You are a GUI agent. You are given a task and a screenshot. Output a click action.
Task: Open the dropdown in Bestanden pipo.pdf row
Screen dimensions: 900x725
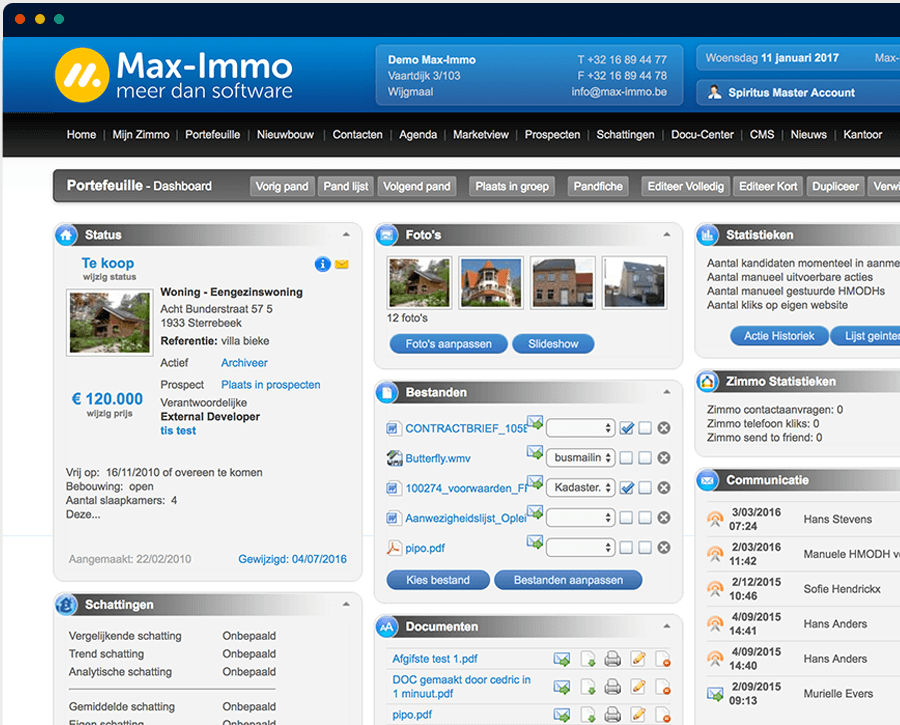580,547
